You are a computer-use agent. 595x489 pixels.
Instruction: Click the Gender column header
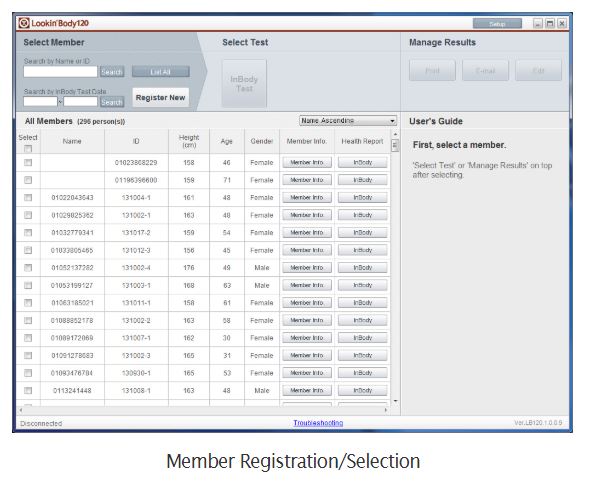pyautogui.click(x=262, y=141)
